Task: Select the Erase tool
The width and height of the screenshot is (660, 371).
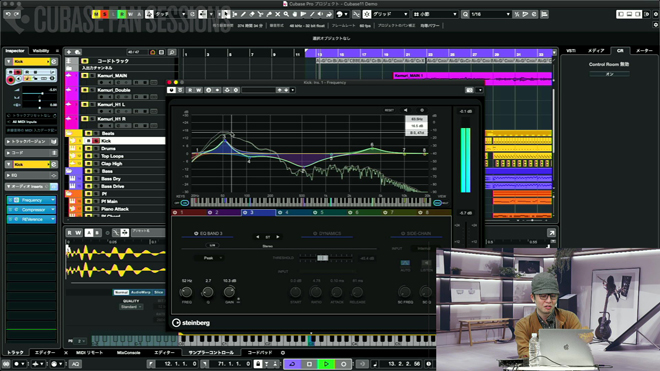Action: 252,14
